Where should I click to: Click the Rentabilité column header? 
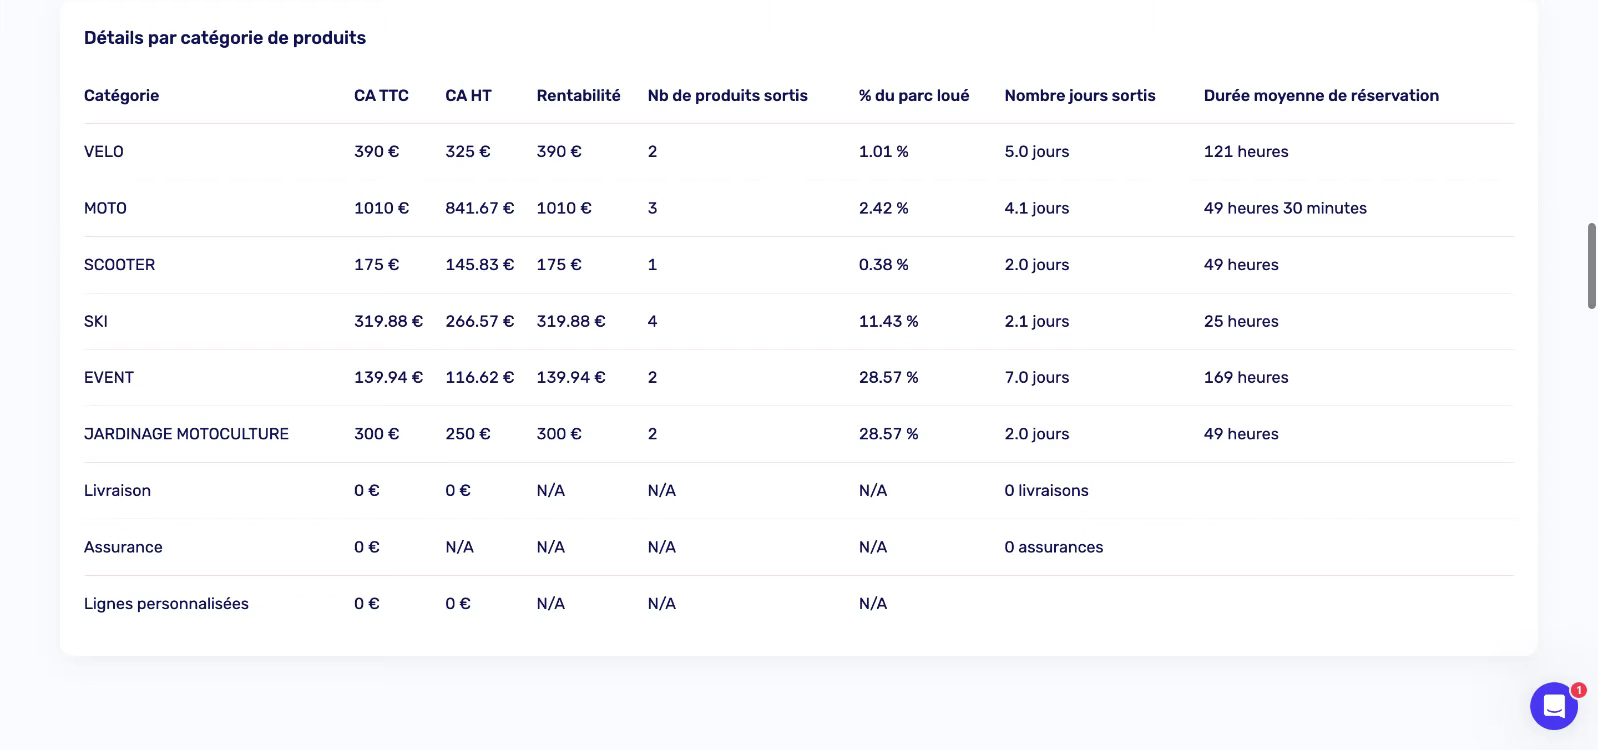pos(578,96)
